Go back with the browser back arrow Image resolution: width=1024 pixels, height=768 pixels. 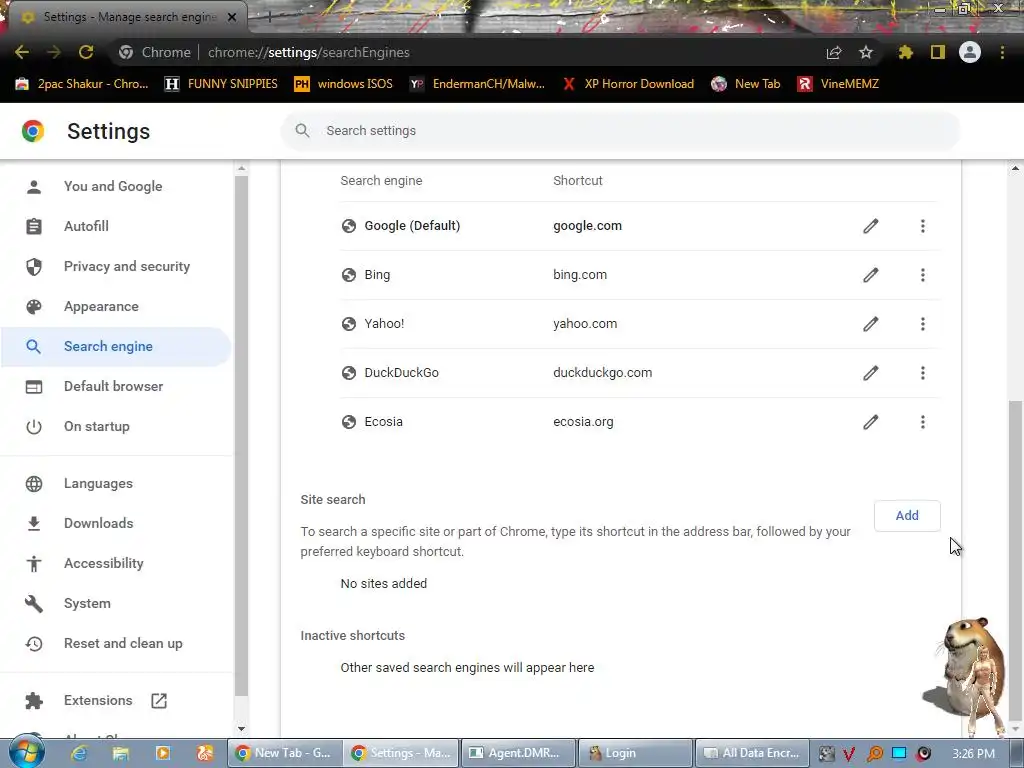coord(22,52)
